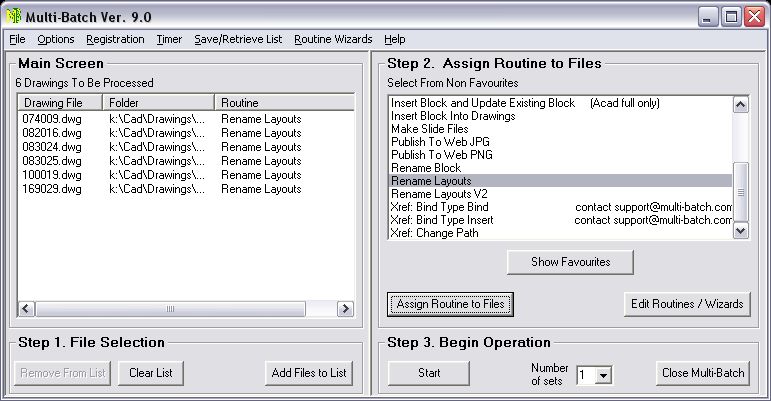771x401 pixels.
Task: Click the Routine column header
Action: (284, 103)
